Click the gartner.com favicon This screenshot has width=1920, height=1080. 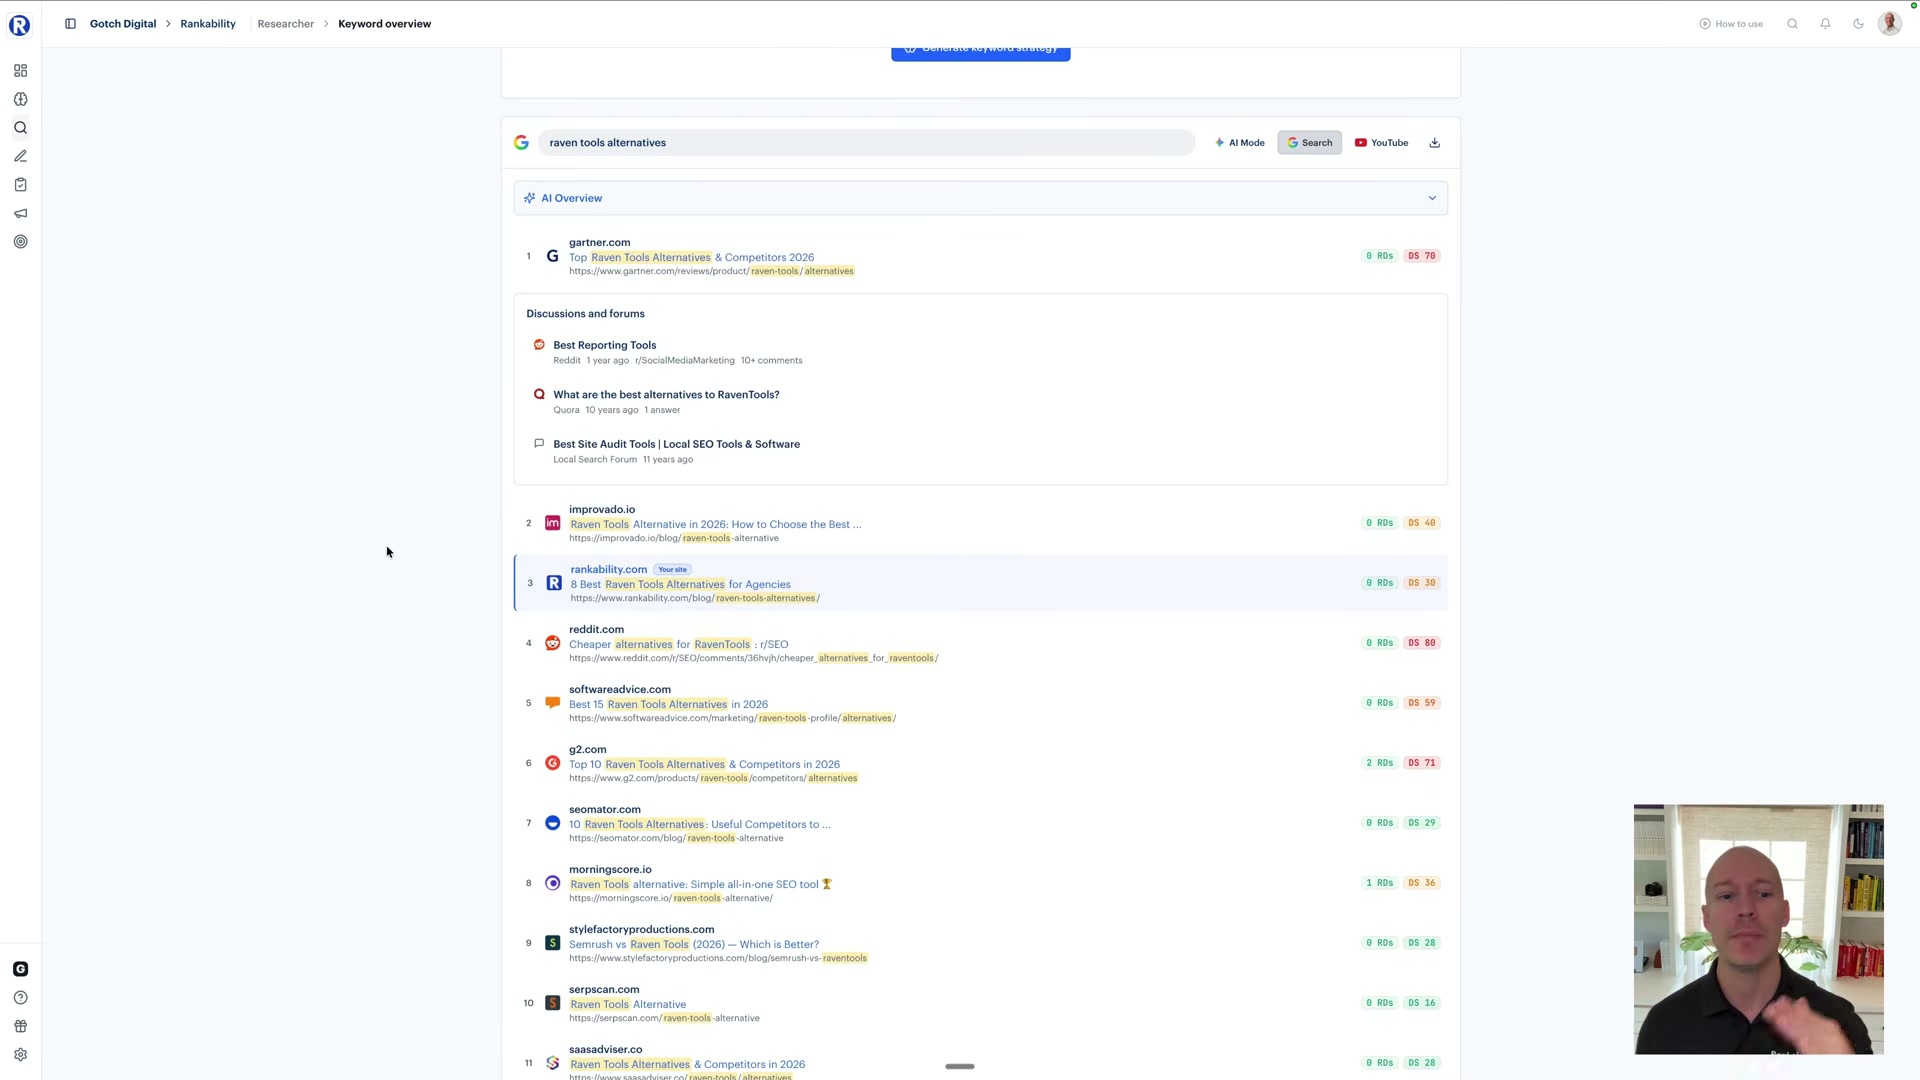click(x=553, y=257)
